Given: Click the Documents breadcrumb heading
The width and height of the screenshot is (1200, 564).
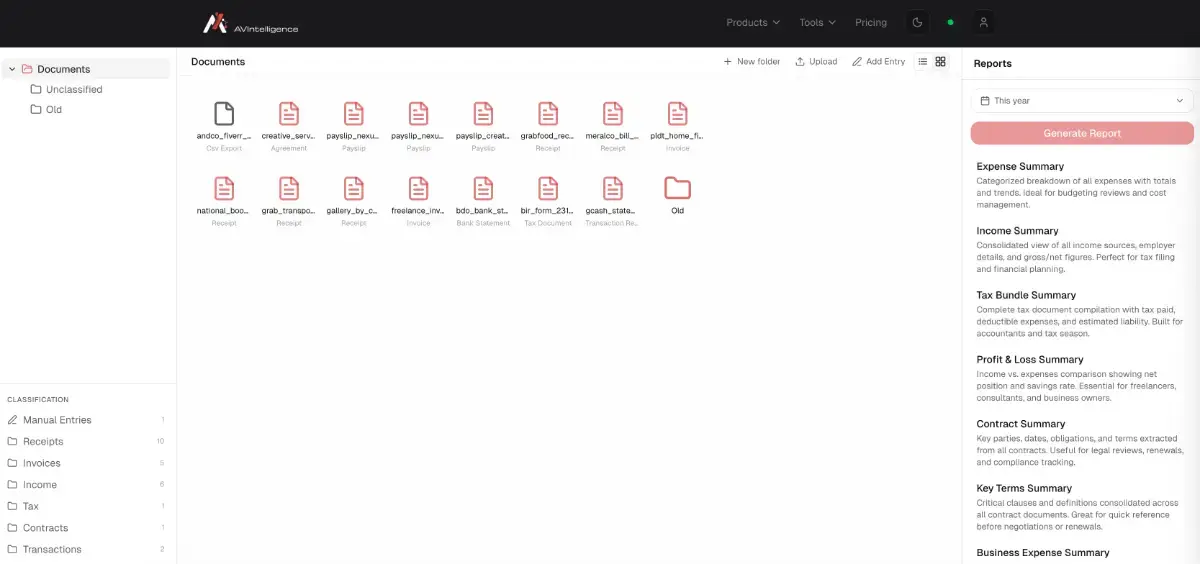Looking at the screenshot, I should point(218,62).
